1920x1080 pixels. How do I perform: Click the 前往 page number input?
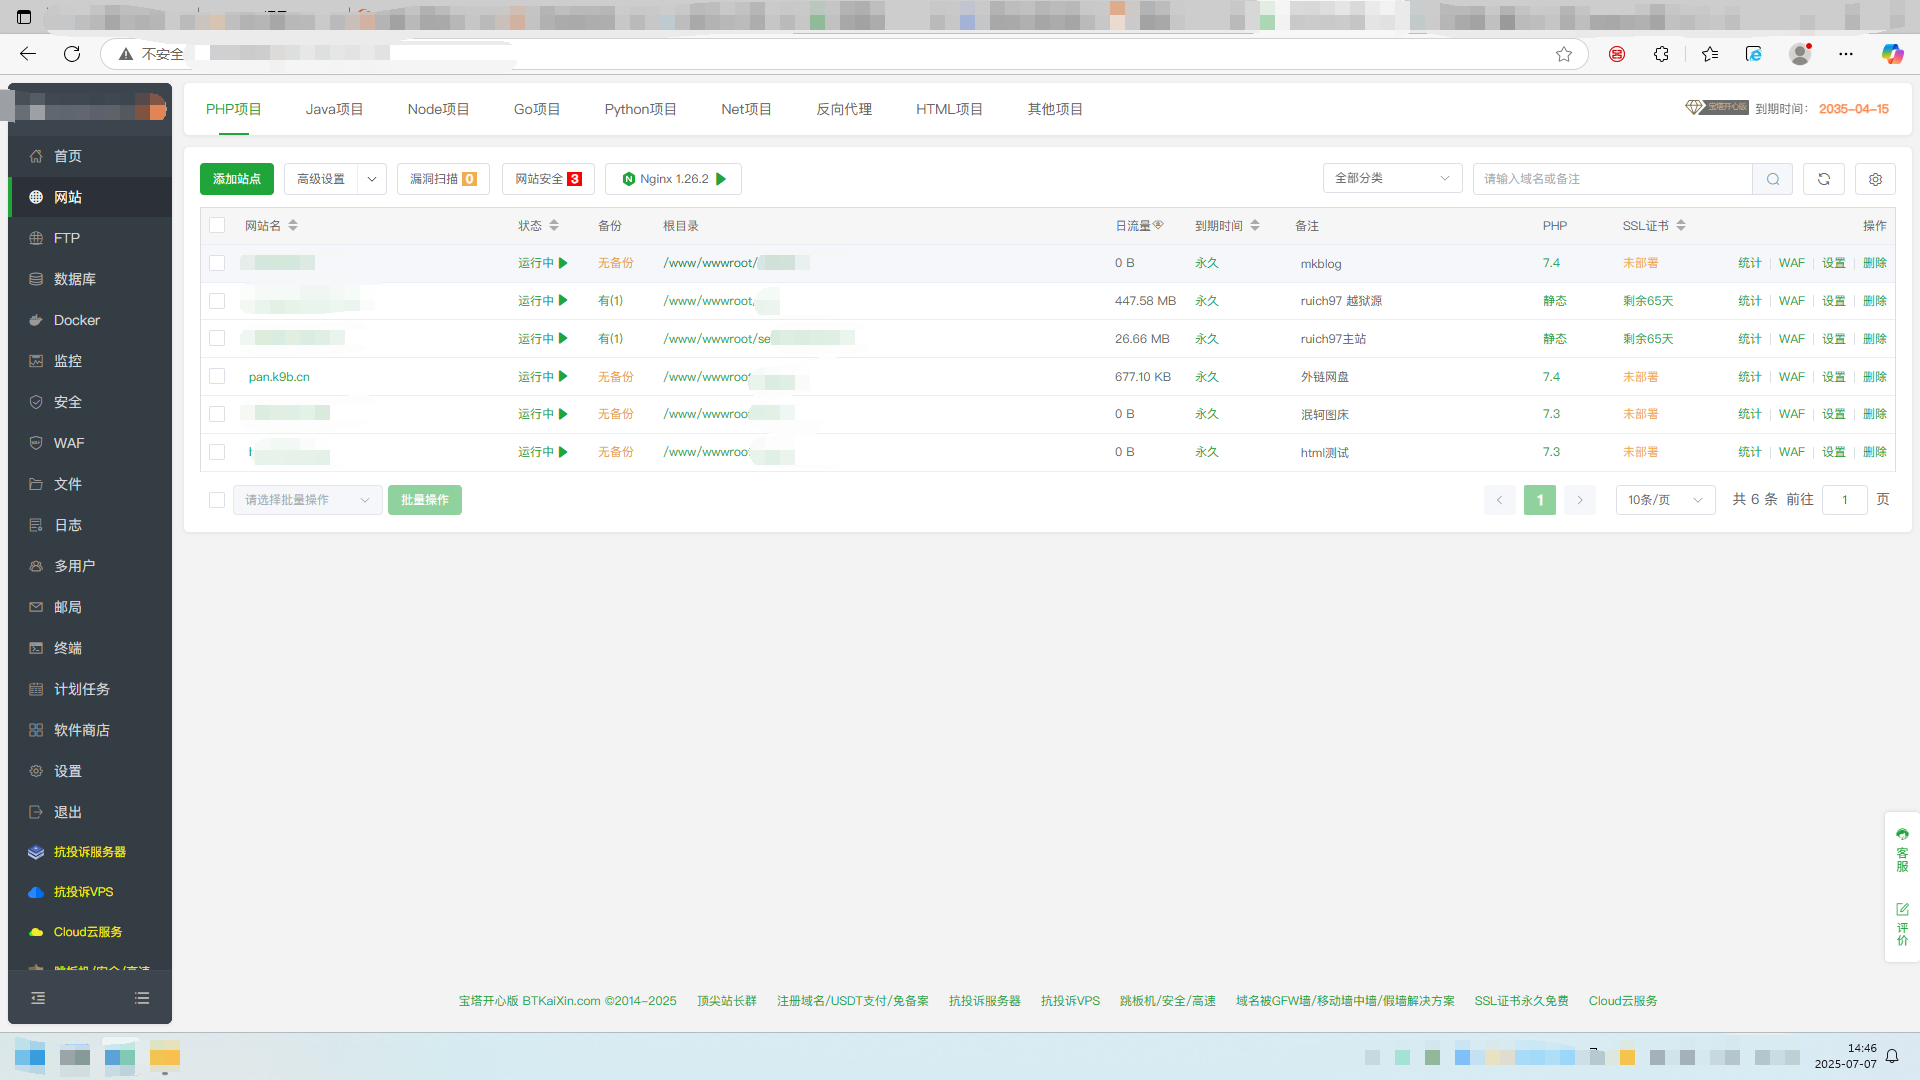coord(1845,500)
